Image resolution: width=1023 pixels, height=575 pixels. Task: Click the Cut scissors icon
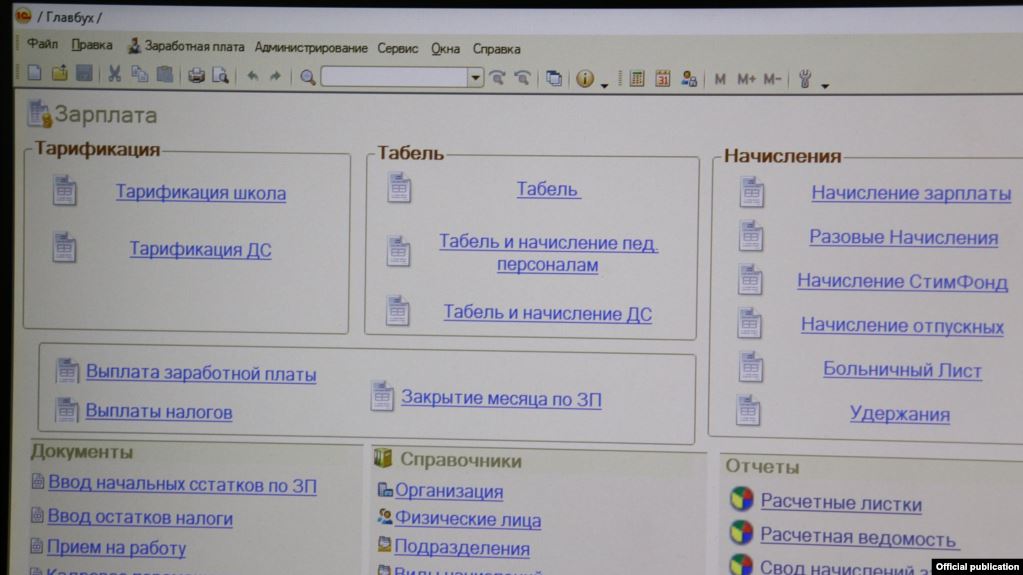pyautogui.click(x=114, y=75)
